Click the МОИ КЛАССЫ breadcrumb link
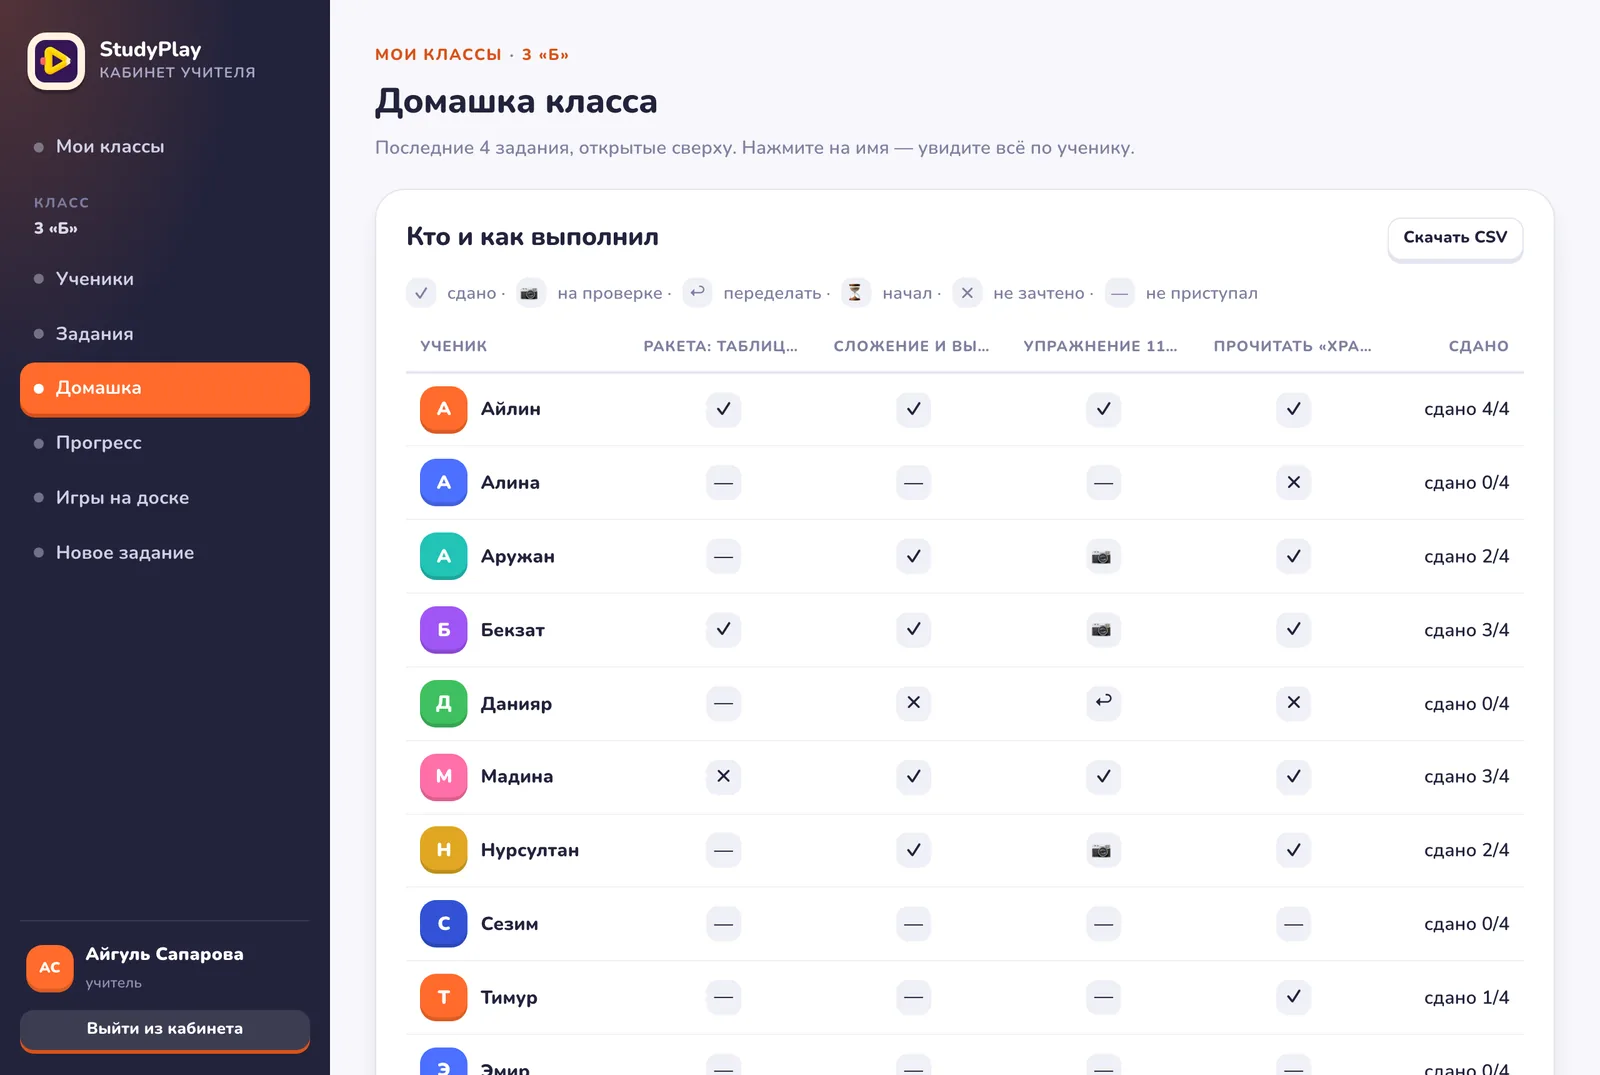 [x=438, y=55]
